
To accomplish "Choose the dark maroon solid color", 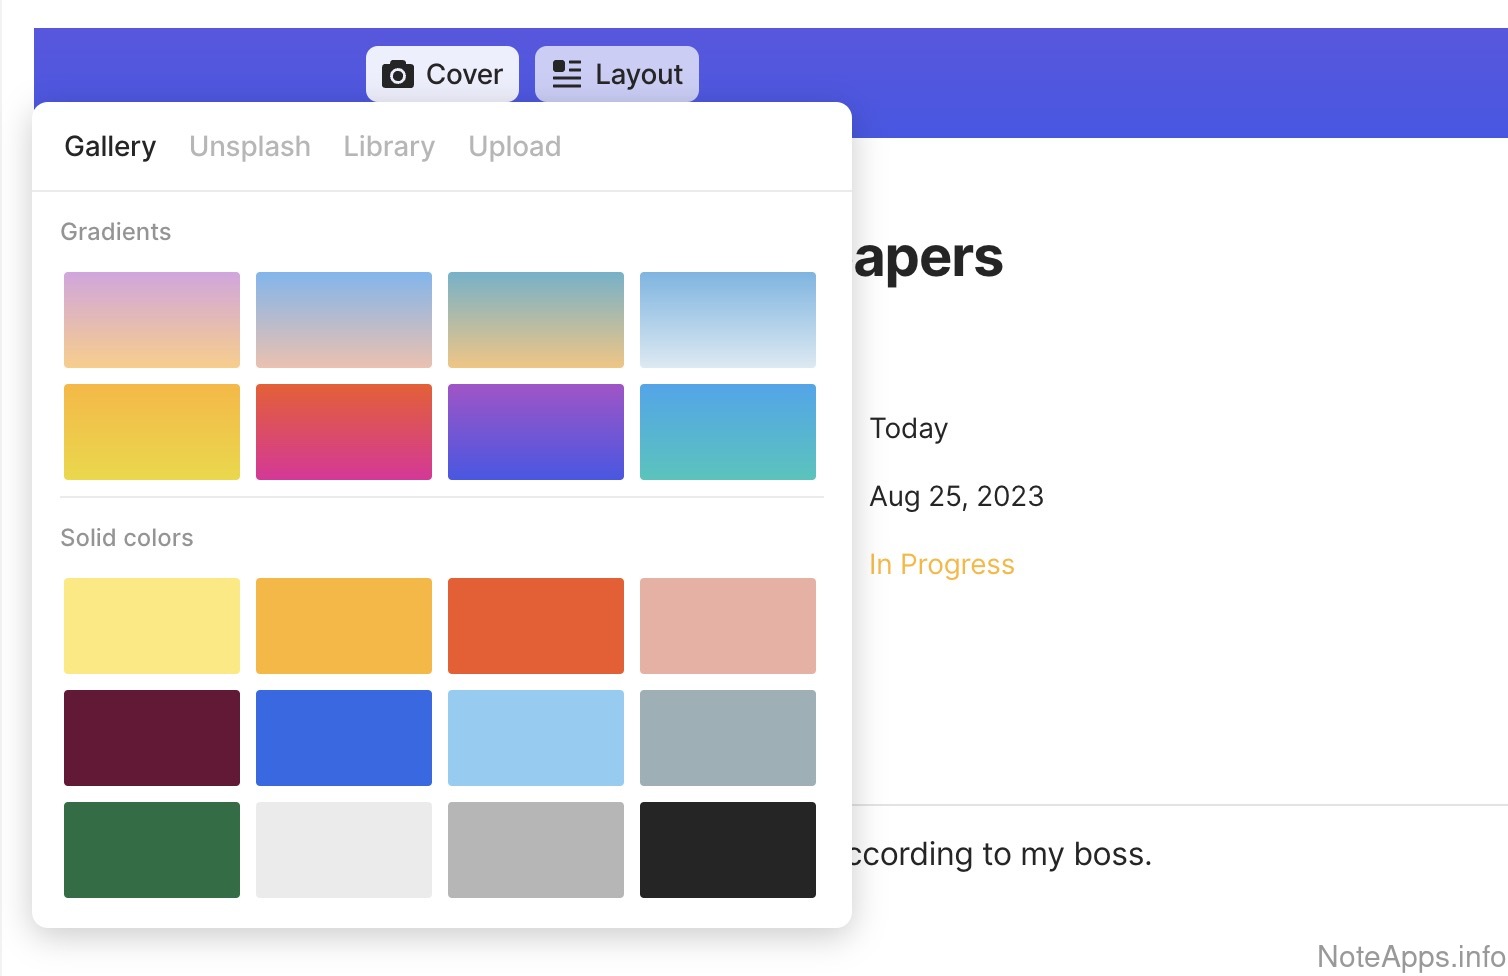I will (x=152, y=738).
